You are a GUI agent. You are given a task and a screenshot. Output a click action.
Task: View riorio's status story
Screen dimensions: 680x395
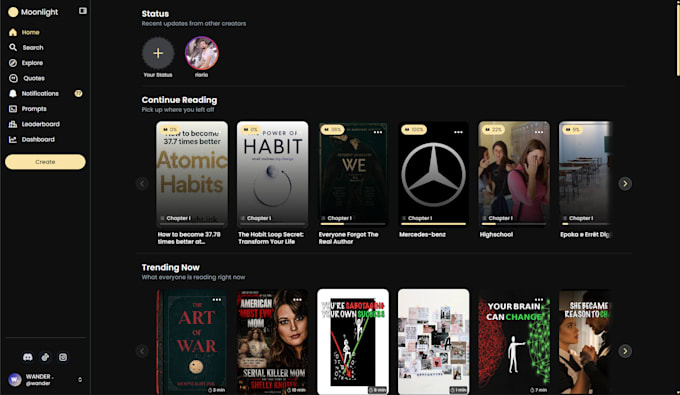pos(202,53)
